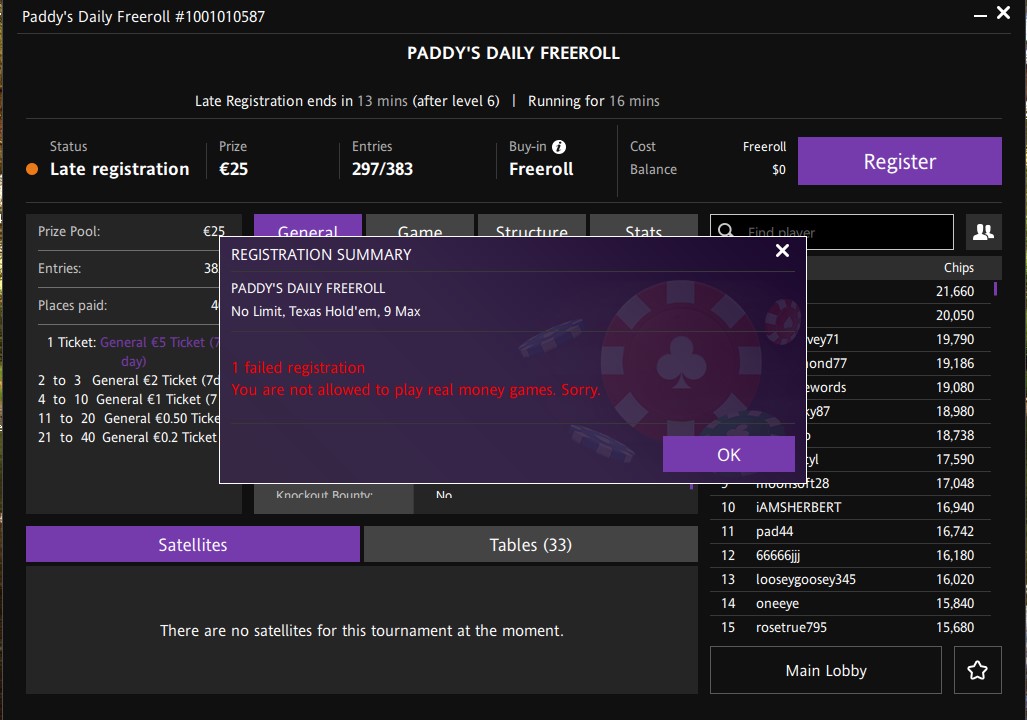The image size is (1027, 720).
Task: Select player iAMSHERBERT in the list
Action: click(x=850, y=507)
